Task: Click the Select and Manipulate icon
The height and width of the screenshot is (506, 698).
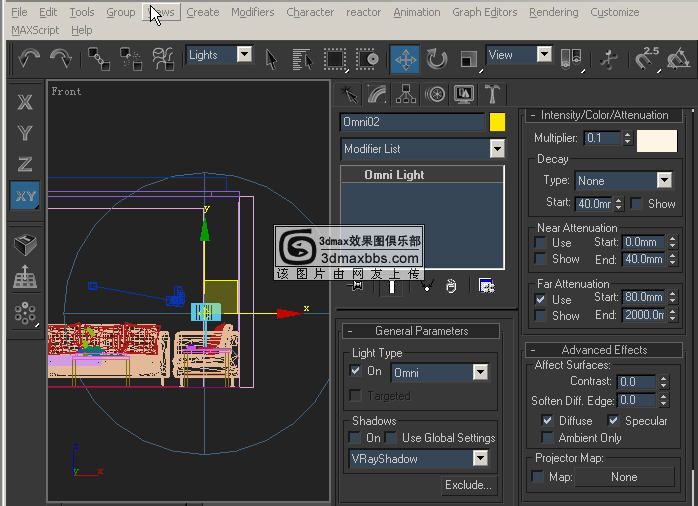Action: pyautogui.click(x=609, y=59)
